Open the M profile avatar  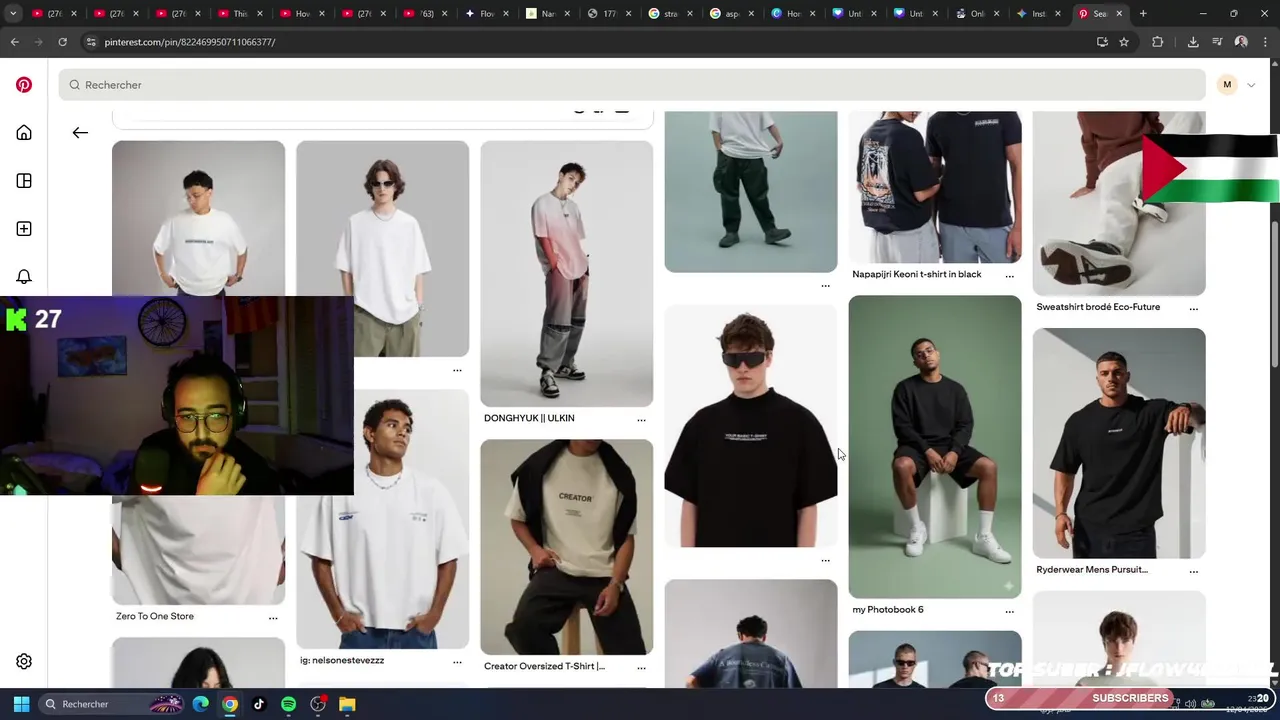(1227, 85)
